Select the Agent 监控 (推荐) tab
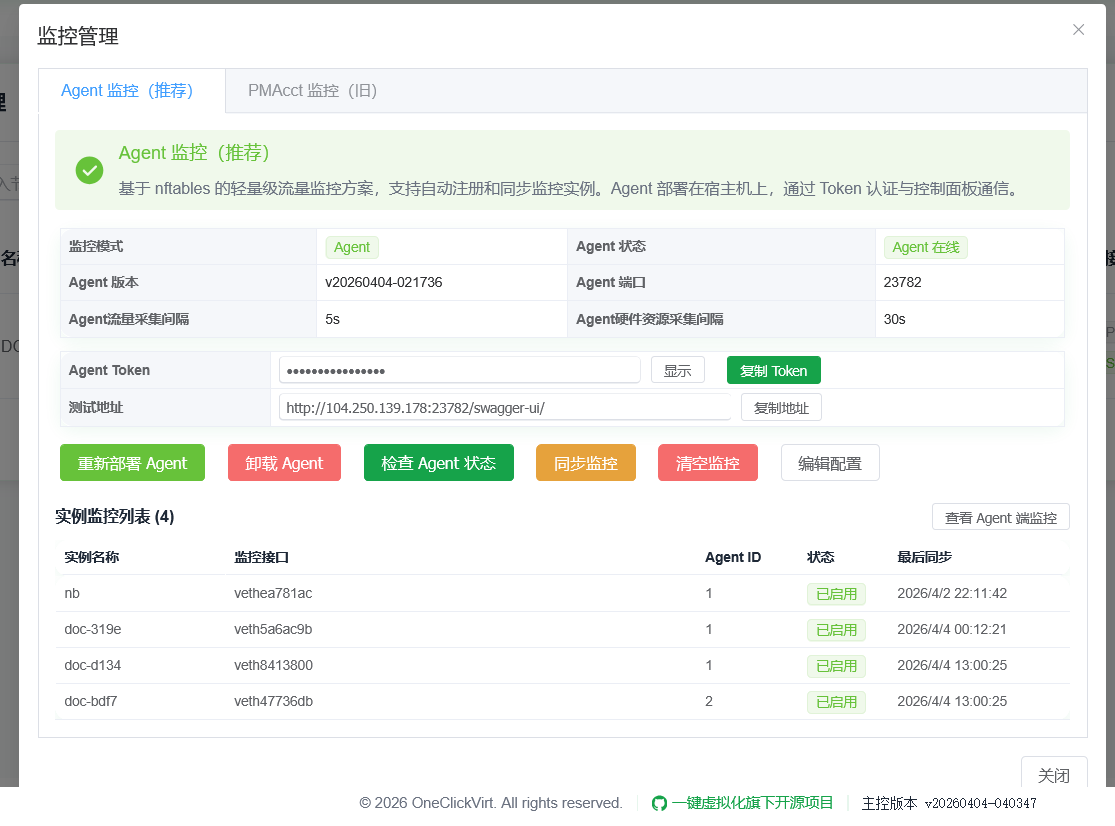The width and height of the screenshot is (1115, 826). click(127, 91)
